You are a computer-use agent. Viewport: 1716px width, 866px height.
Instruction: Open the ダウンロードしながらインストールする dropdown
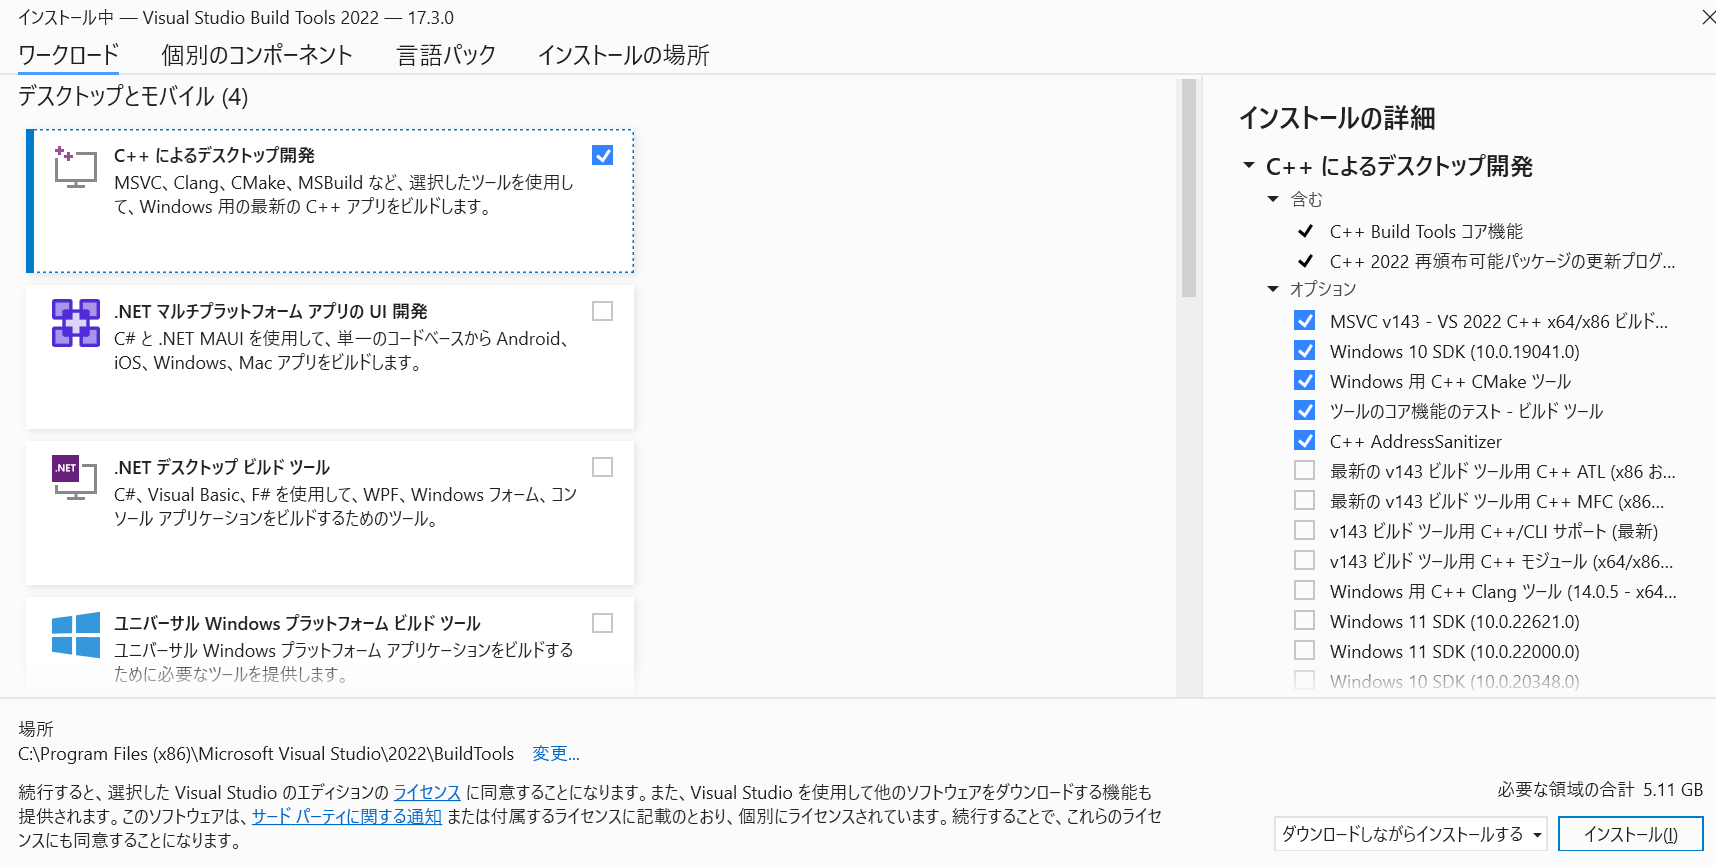pyautogui.click(x=1410, y=834)
